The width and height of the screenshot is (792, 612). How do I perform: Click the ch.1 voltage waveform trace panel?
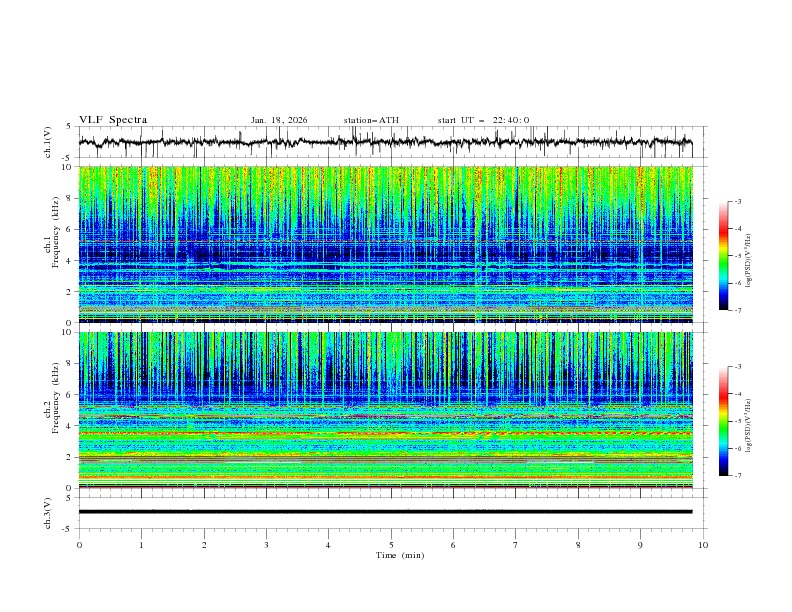392,142
